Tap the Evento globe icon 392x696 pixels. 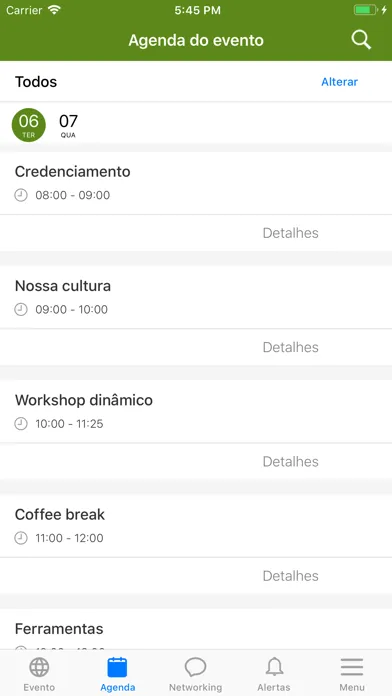(x=39, y=667)
